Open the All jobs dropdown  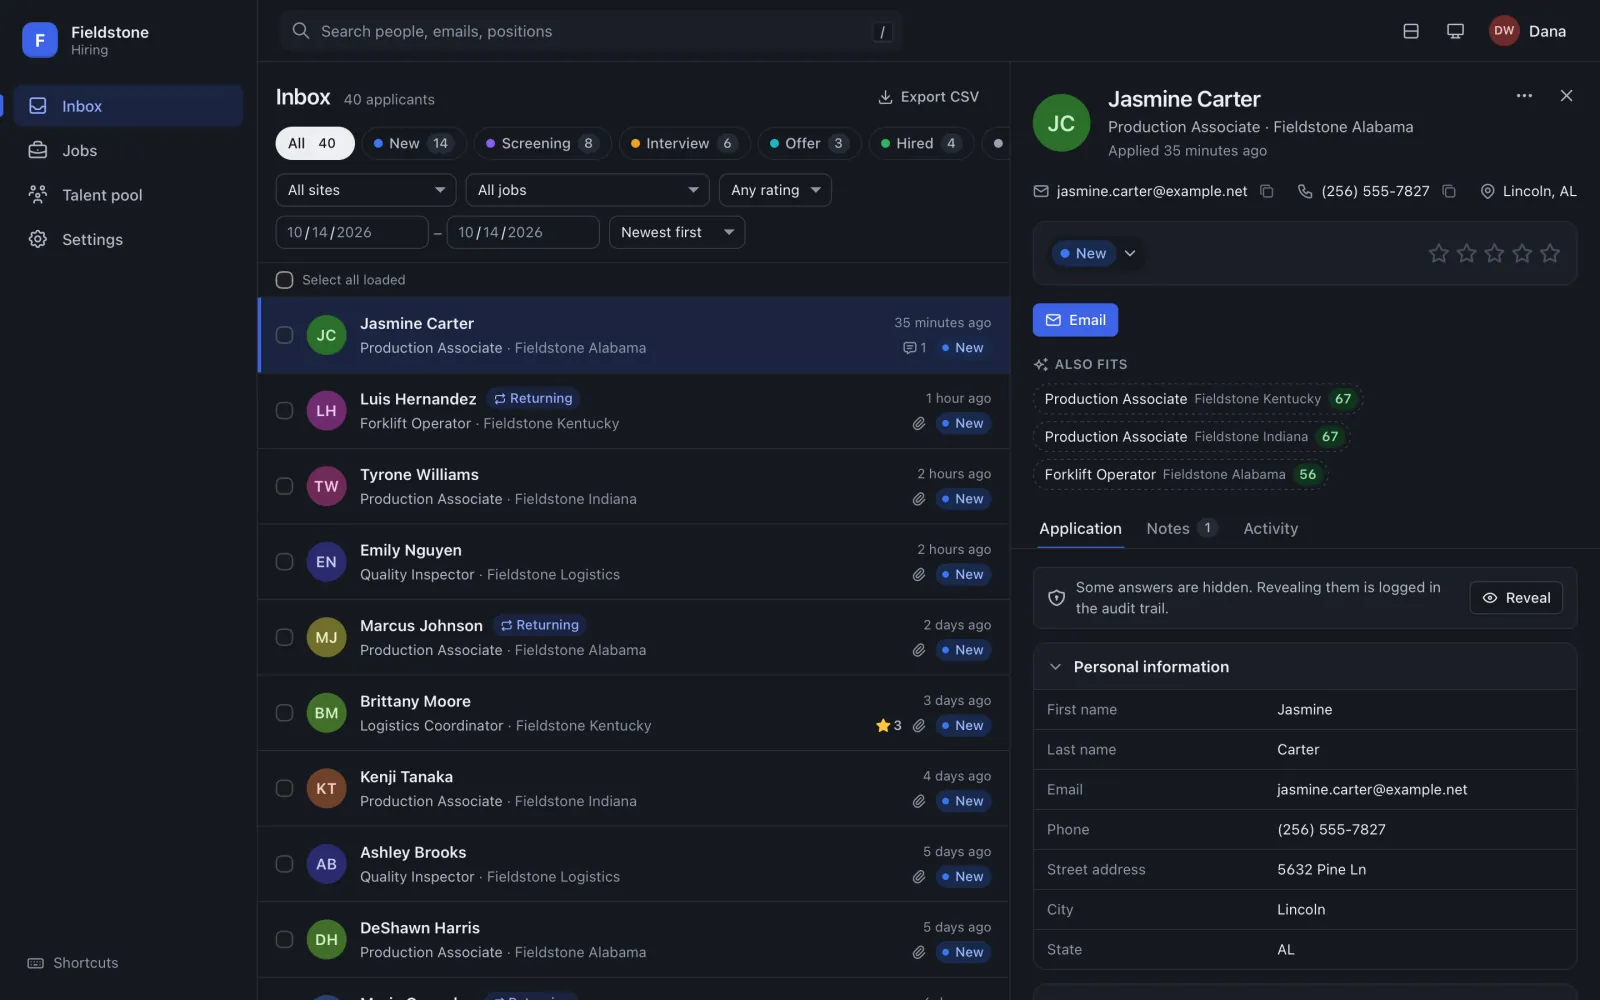tap(588, 190)
